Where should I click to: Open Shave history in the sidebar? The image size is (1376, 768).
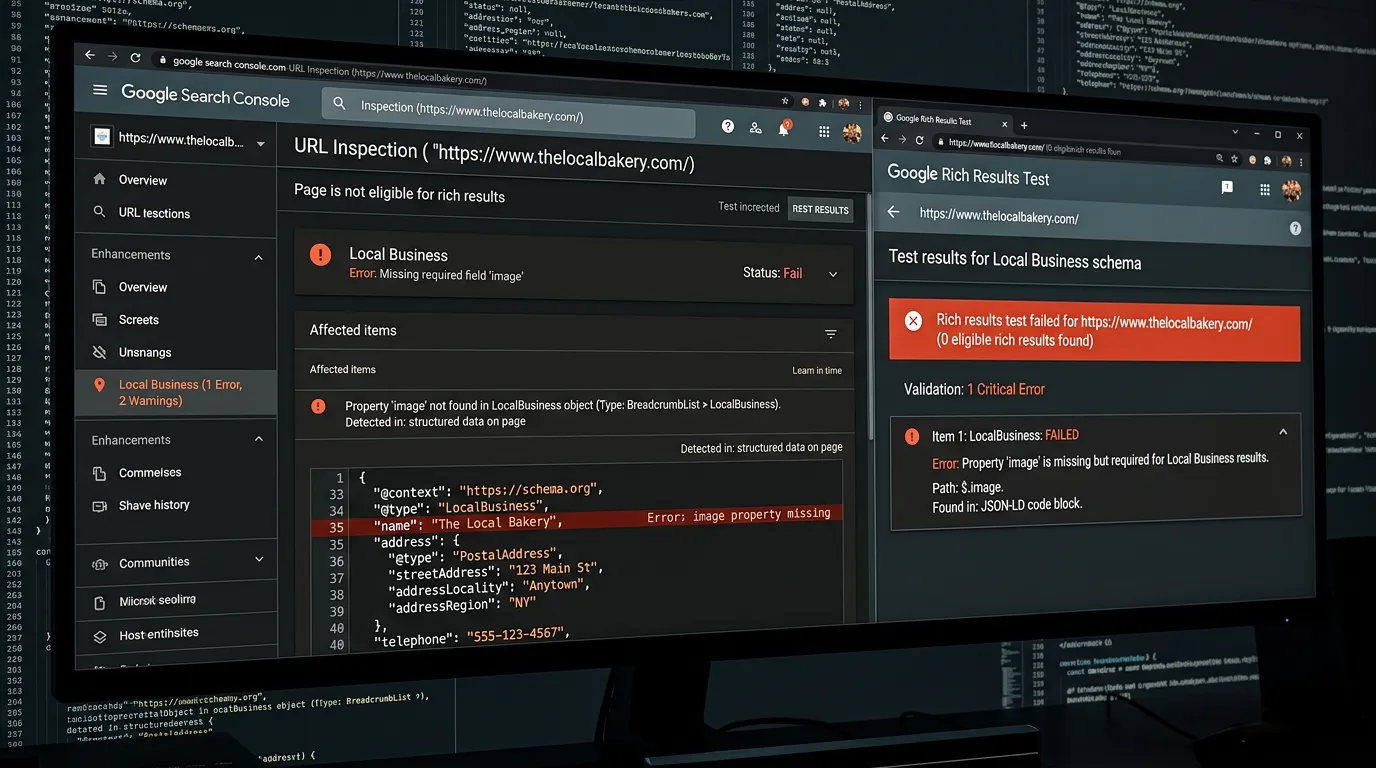154,505
